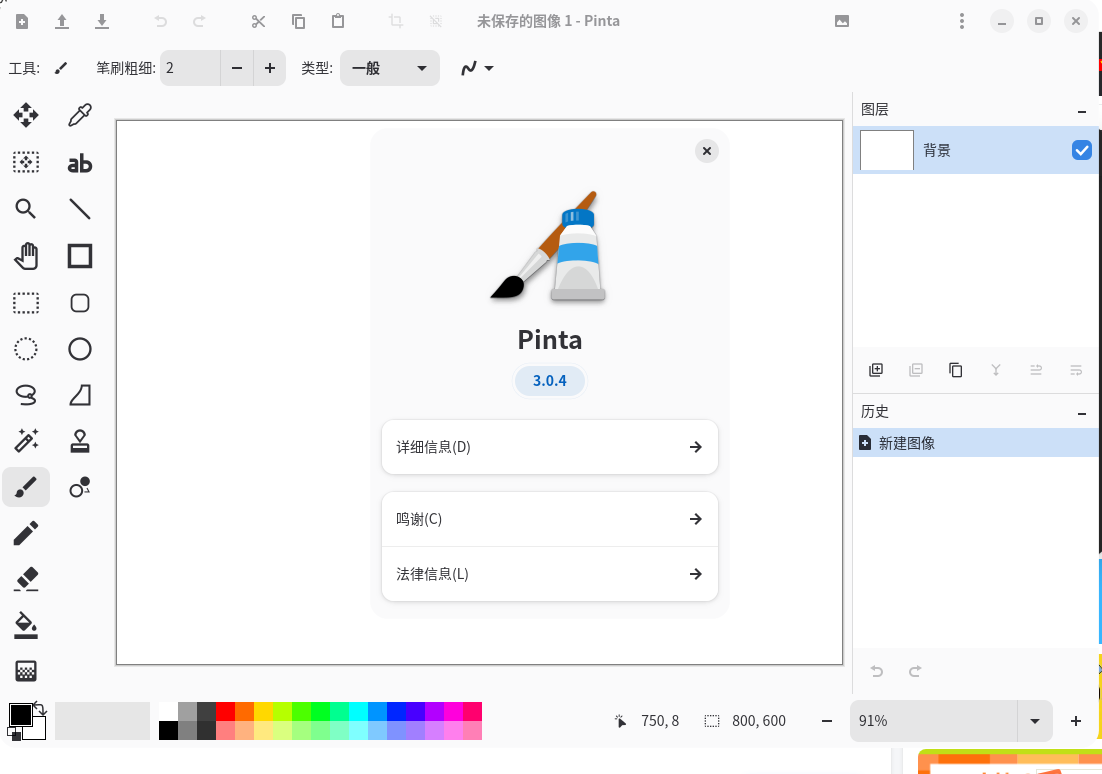Zoom in with the plus button

1075,721
